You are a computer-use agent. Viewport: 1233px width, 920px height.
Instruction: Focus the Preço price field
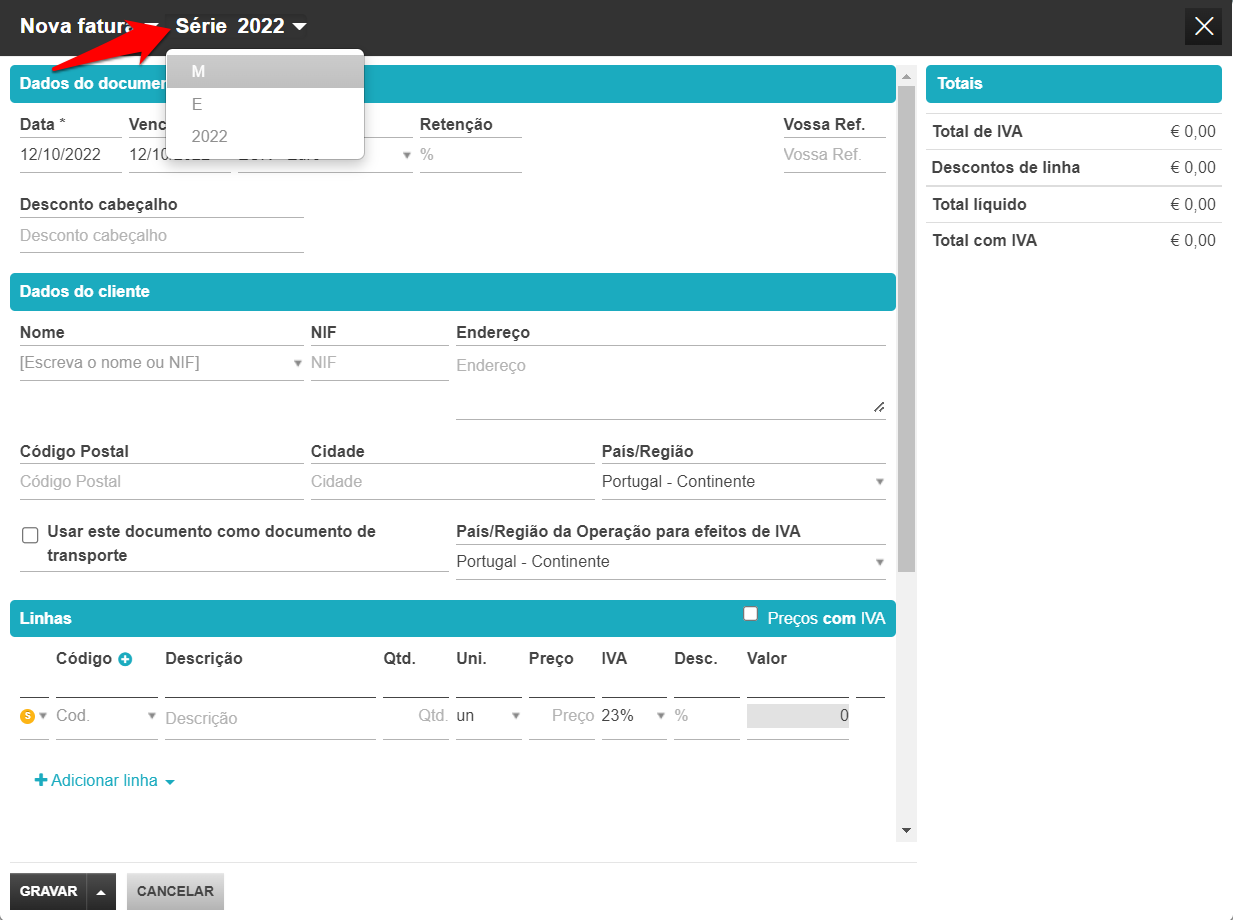point(562,716)
